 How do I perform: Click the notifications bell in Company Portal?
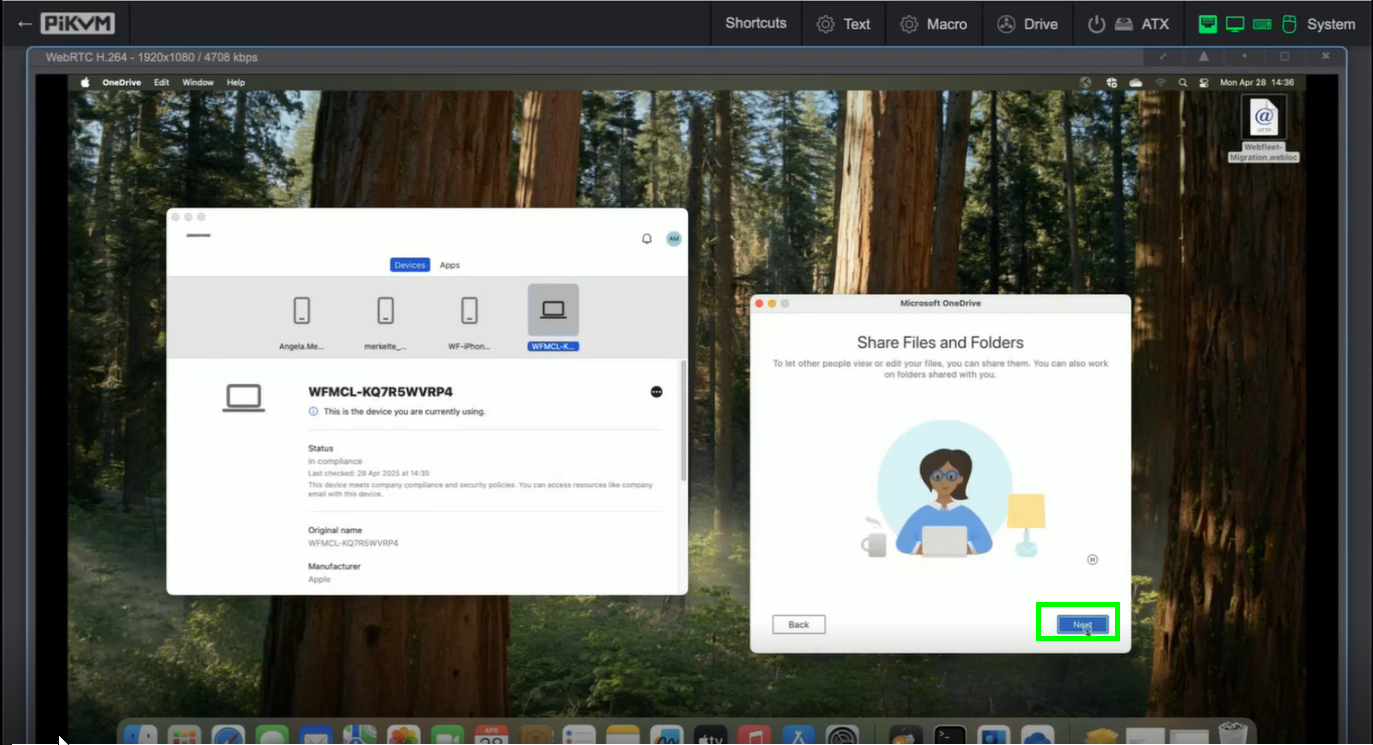coord(647,239)
